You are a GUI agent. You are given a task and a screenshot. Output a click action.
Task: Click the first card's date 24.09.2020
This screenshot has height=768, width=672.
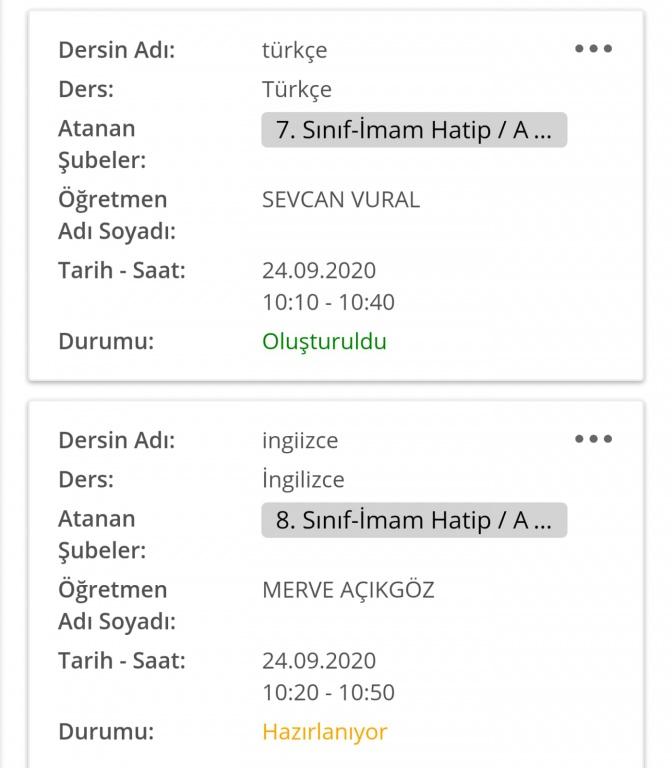tap(319, 270)
